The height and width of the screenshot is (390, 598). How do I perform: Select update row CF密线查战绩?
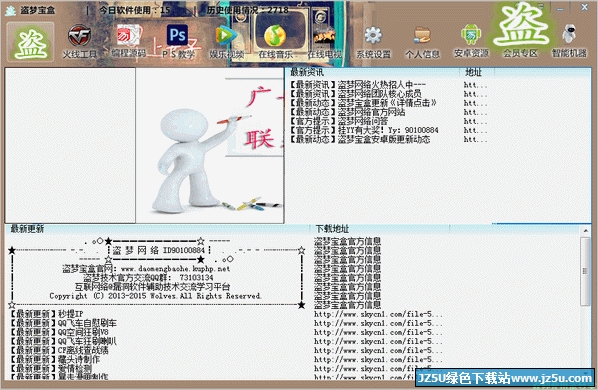59,351
